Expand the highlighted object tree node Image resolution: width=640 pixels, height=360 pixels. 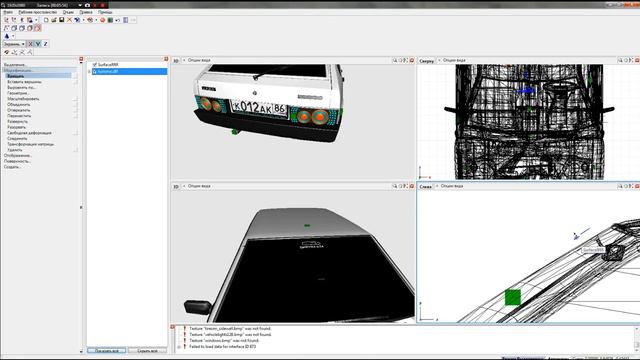click(x=89, y=71)
